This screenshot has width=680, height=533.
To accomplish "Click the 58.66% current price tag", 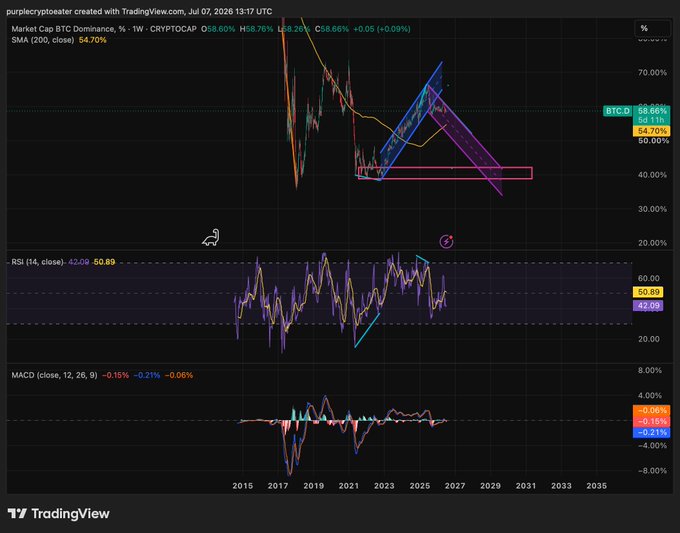I will pyautogui.click(x=652, y=111).
